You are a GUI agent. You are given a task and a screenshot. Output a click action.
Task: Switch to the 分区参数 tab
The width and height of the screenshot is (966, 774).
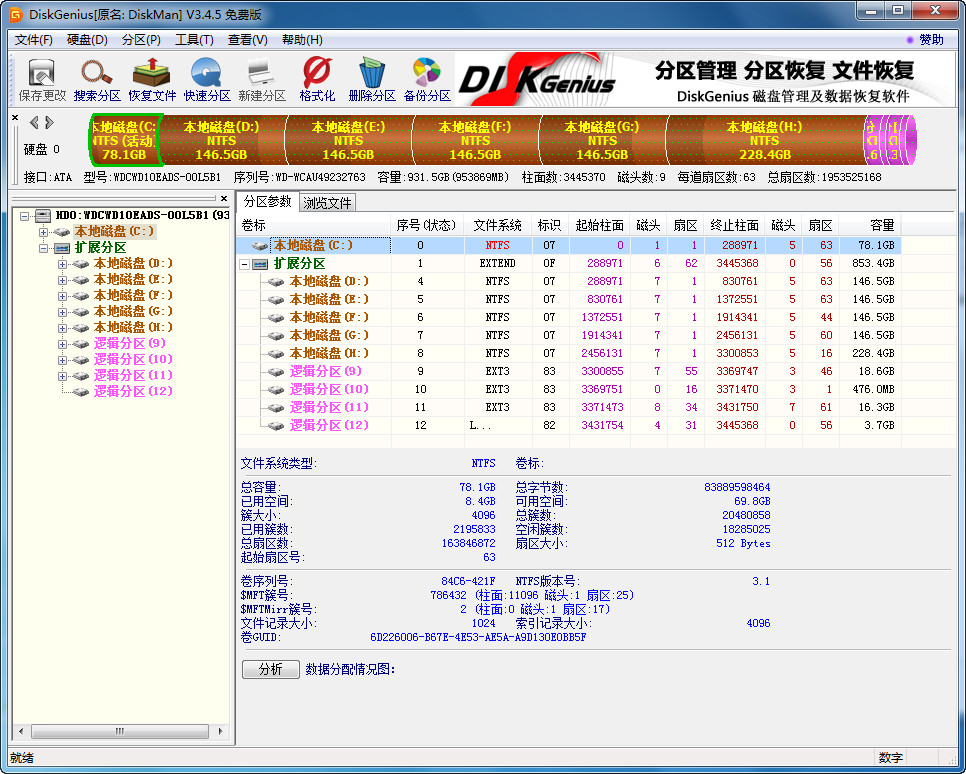[267, 202]
